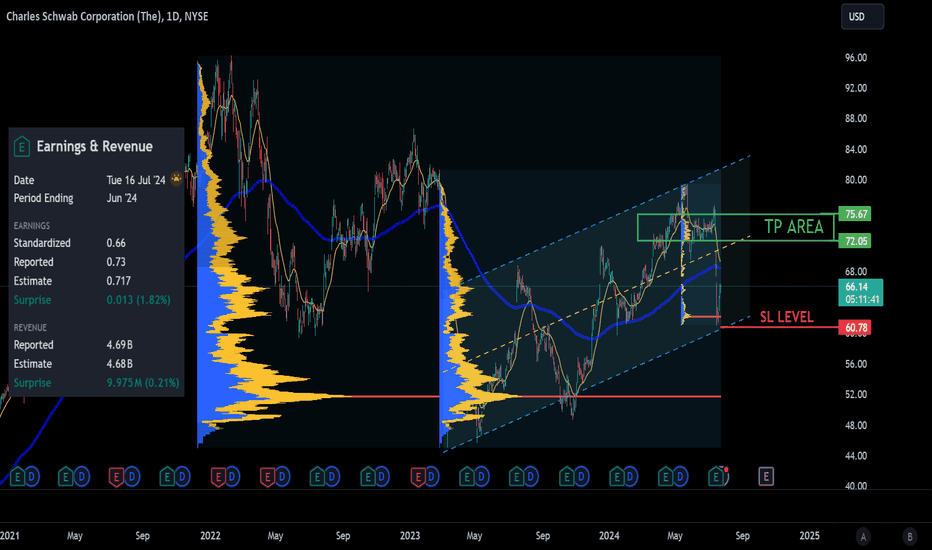Open the red January 2022 earnings E marker
The image size is (932, 550).
tap(219, 477)
